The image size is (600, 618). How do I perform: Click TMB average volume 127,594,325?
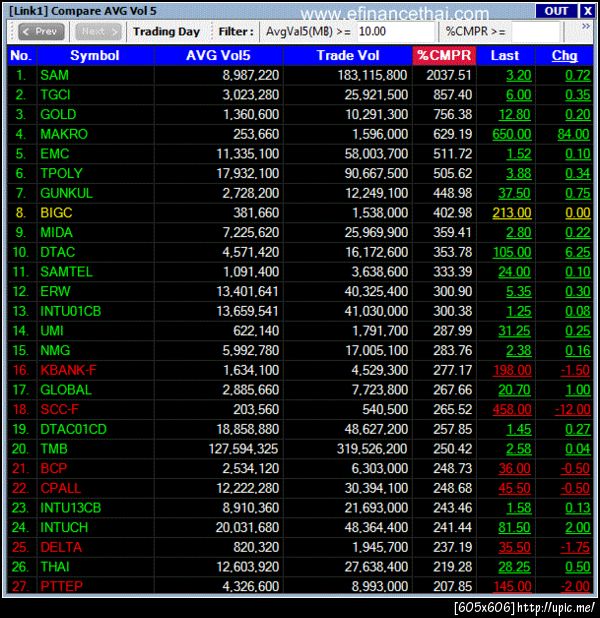[x=243, y=449]
